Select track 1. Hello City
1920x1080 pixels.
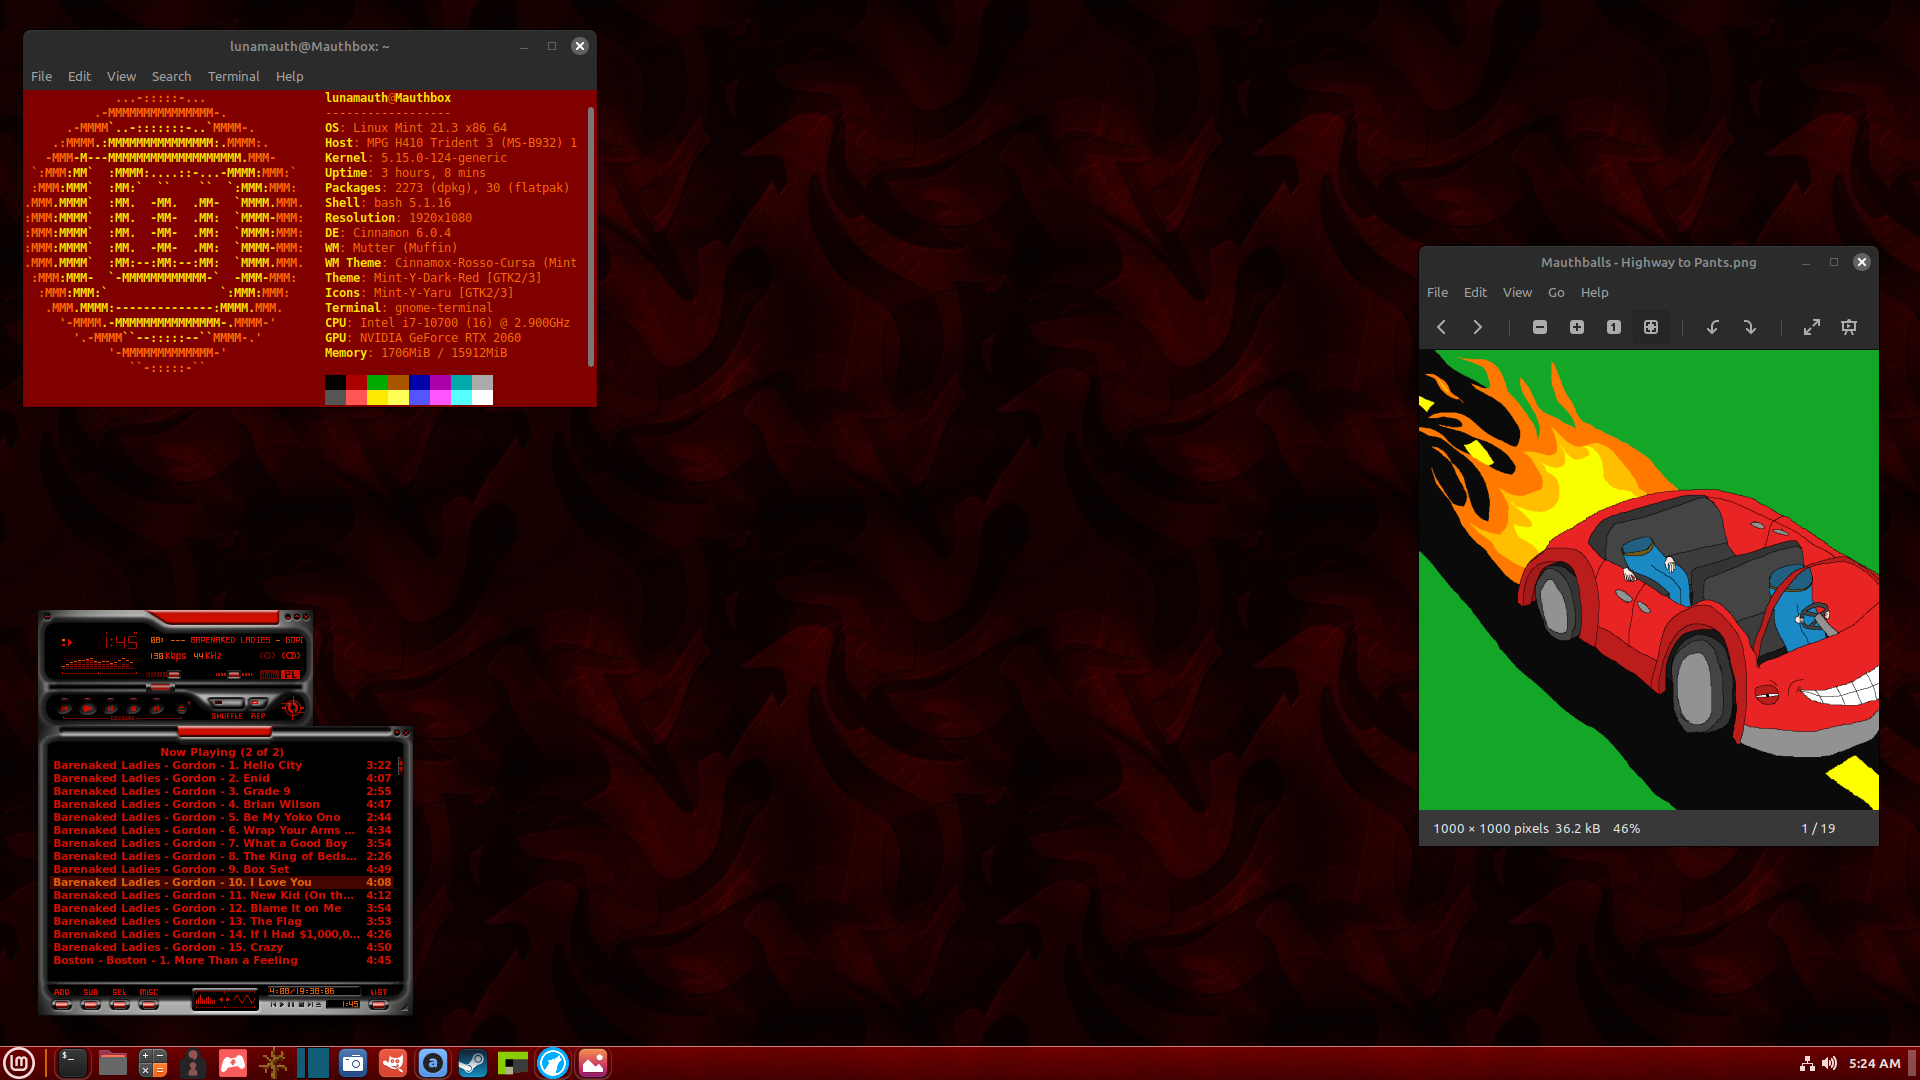(222, 765)
